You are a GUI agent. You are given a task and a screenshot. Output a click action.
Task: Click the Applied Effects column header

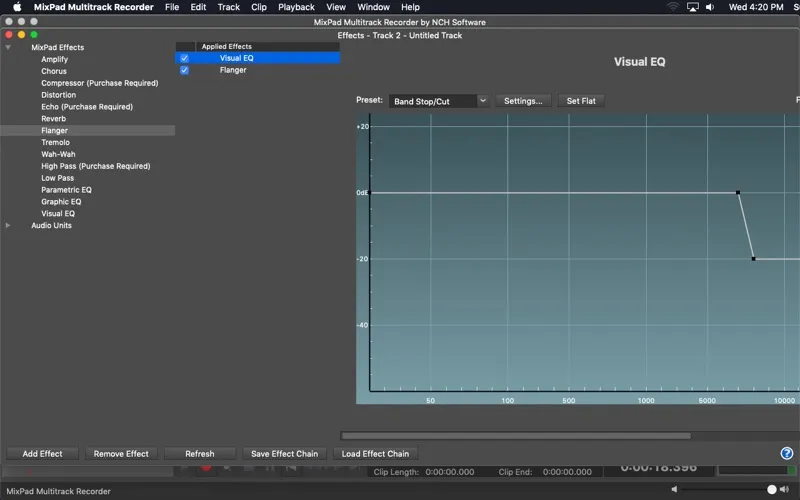pyautogui.click(x=267, y=46)
